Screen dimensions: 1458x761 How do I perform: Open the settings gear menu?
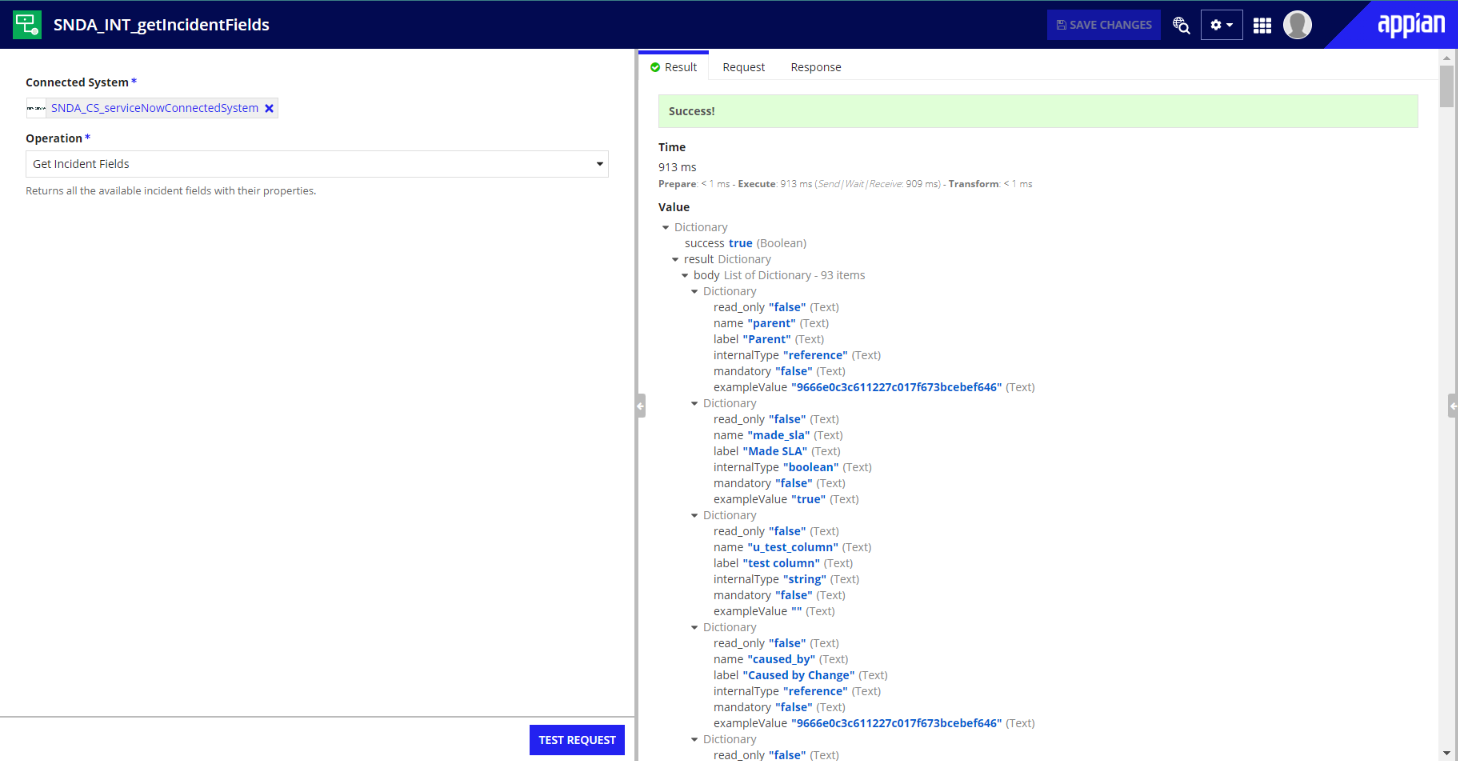tap(1221, 25)
